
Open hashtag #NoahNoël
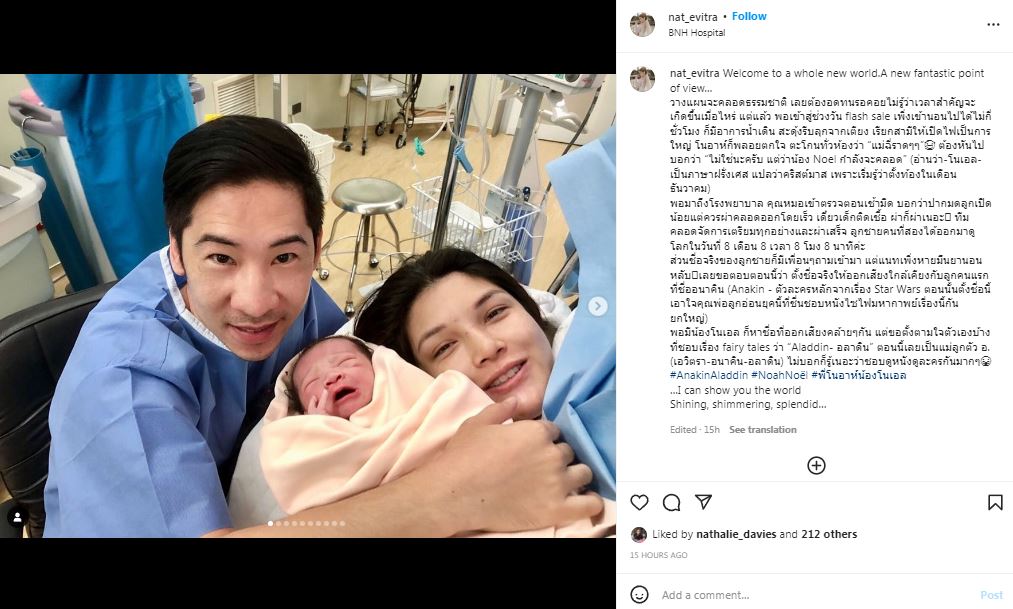[779, 375]
